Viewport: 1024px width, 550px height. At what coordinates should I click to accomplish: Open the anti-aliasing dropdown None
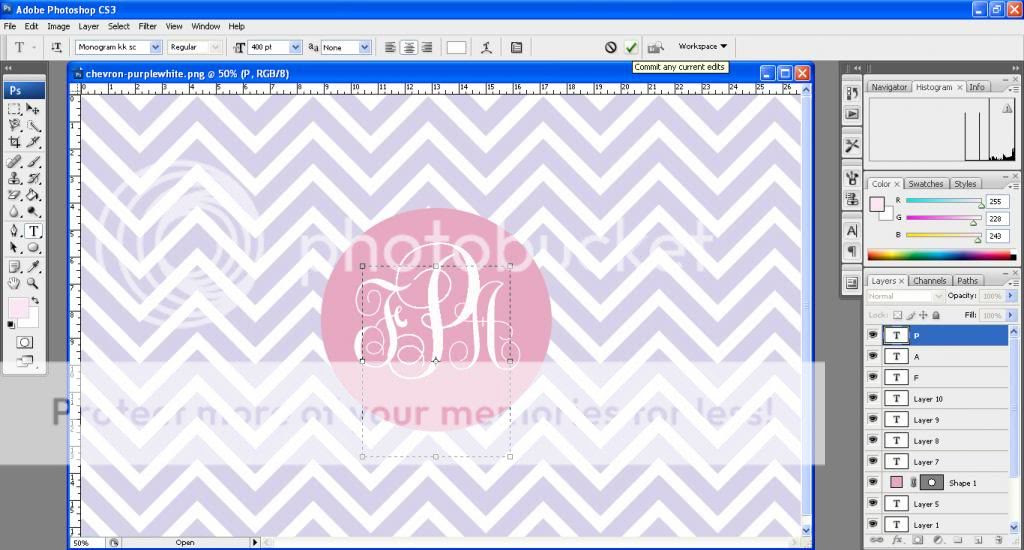click(x=364, y=47)
